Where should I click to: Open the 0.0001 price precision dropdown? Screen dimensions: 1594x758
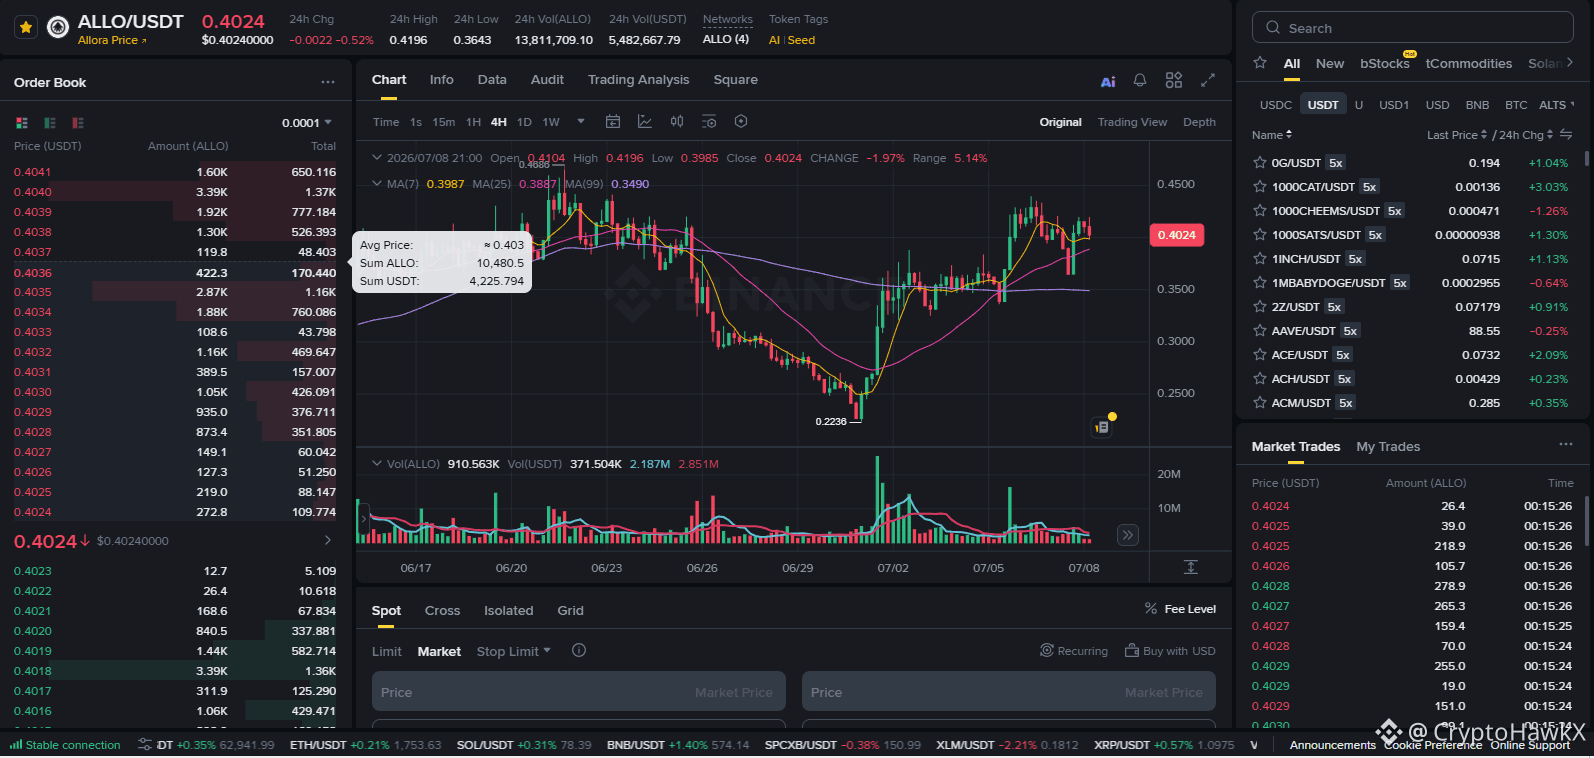pos(307,123)
